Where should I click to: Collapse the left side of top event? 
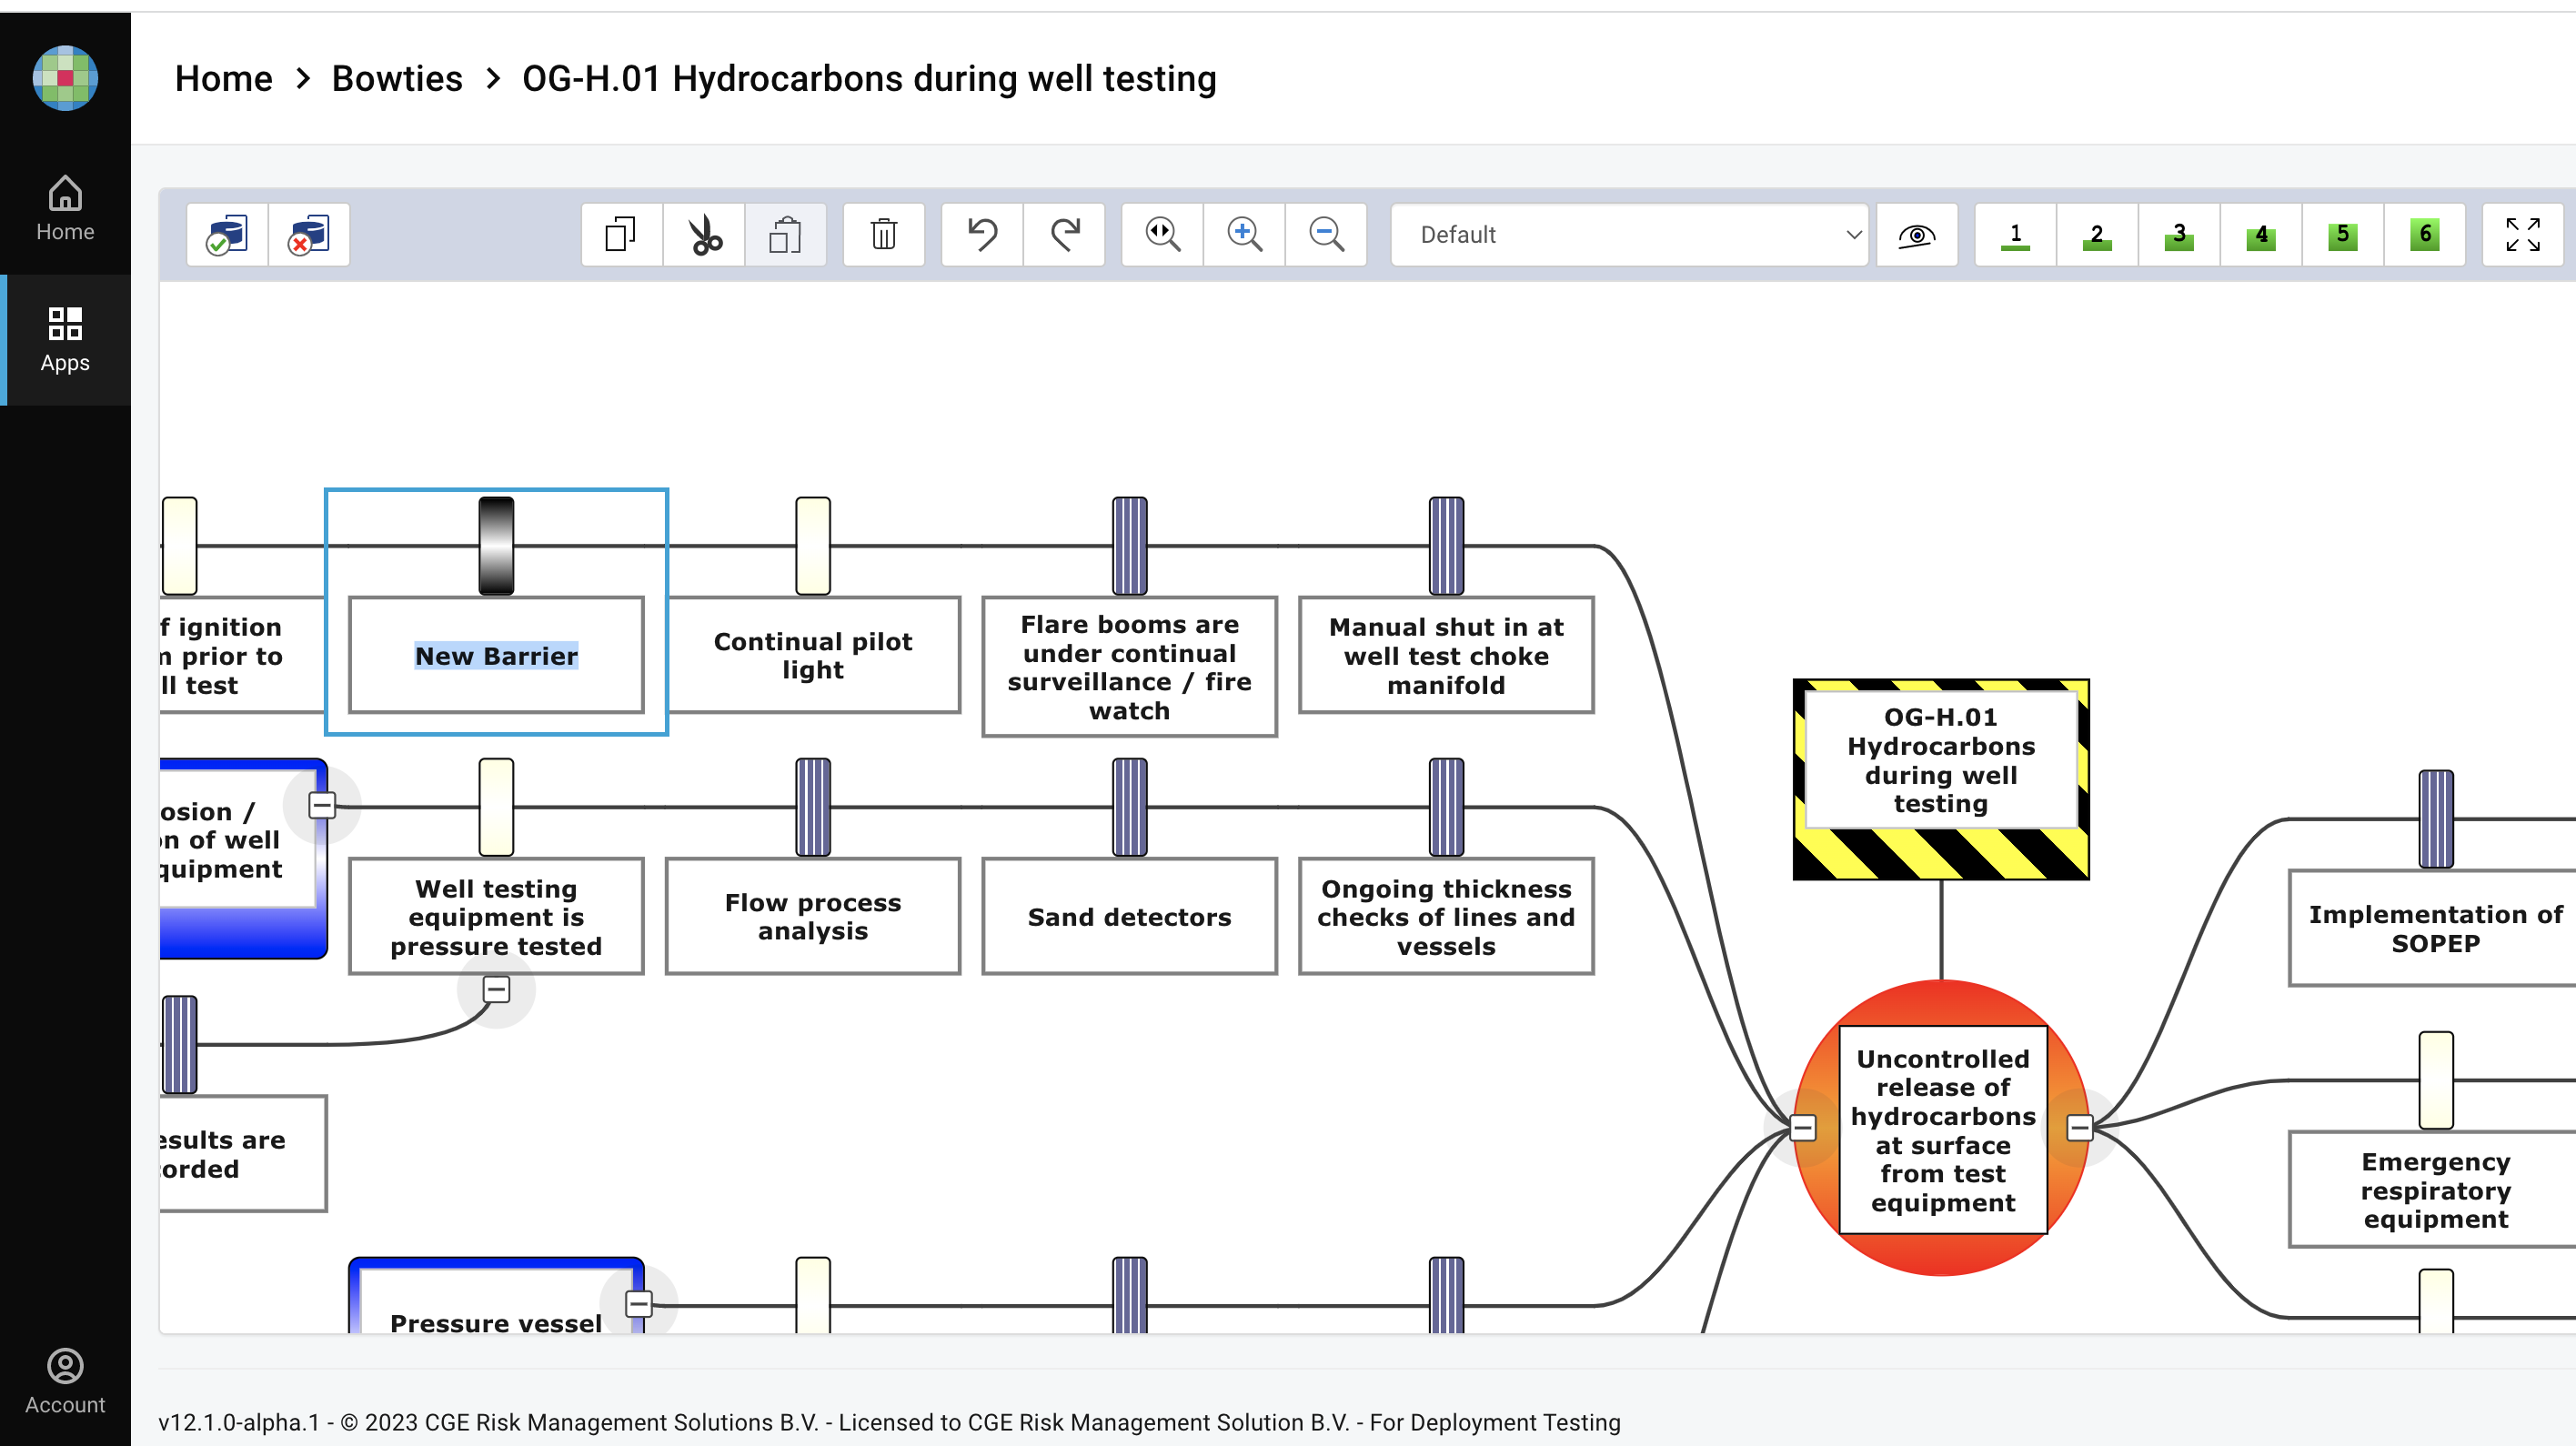pyautogui.click(x=1802, y=1128)
